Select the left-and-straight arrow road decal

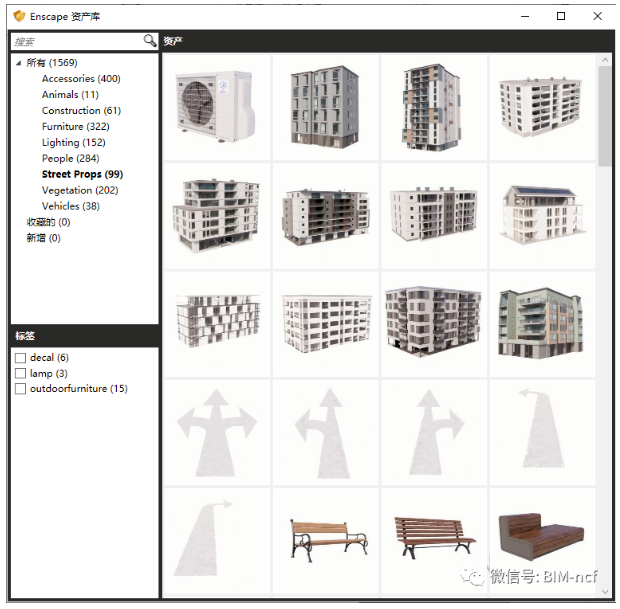pyautogui.click(x=324, y=432)
